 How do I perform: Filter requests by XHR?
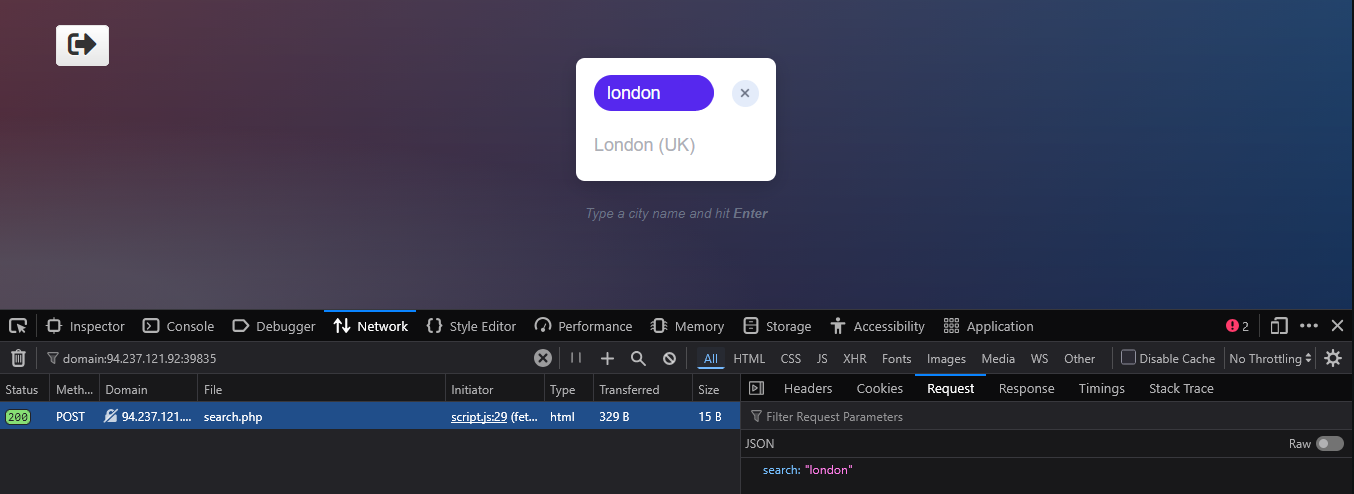click(855, 358)
